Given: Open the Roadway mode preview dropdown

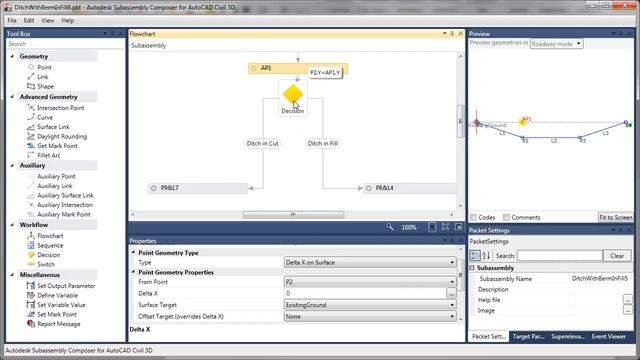Looking at the screenshot, I should pyautogui.click(x=556, y=44).
